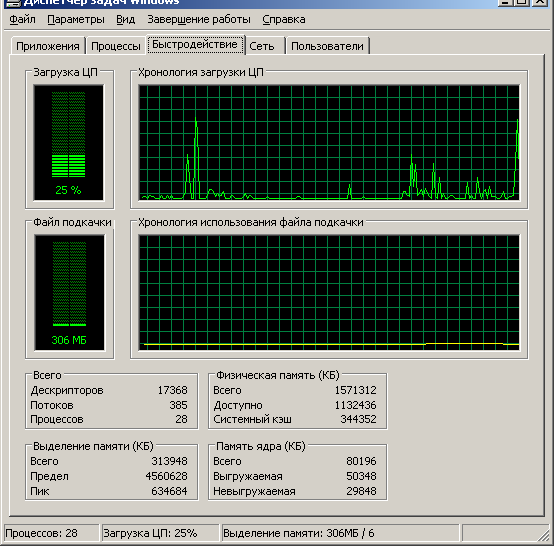The width and height of the screenshot is (554, 546).
Task: Open the Вид menu
Action: click(x=125, y=19)
